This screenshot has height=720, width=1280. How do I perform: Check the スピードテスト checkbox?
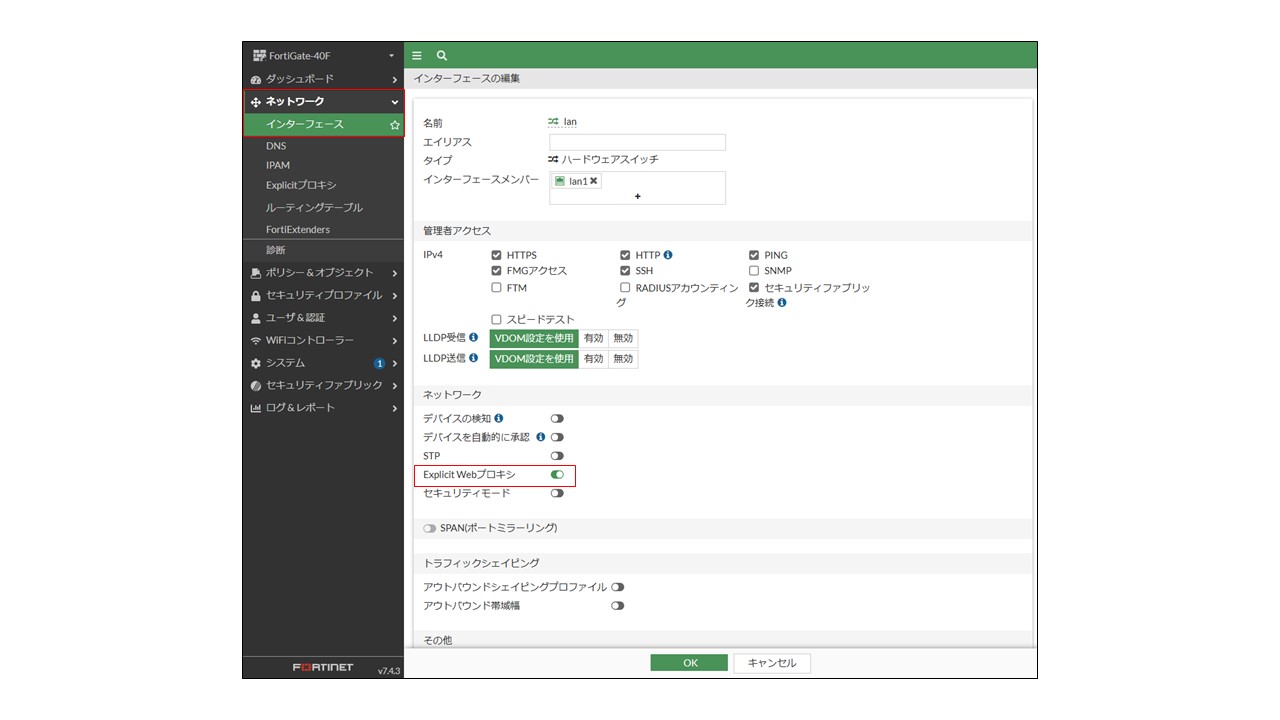pyautogui.click(x=496, y=319)
